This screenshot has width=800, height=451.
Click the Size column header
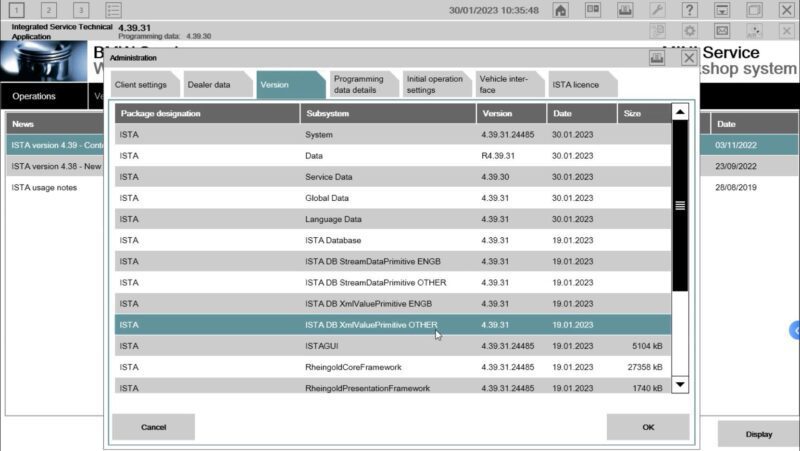pos(644,113)
